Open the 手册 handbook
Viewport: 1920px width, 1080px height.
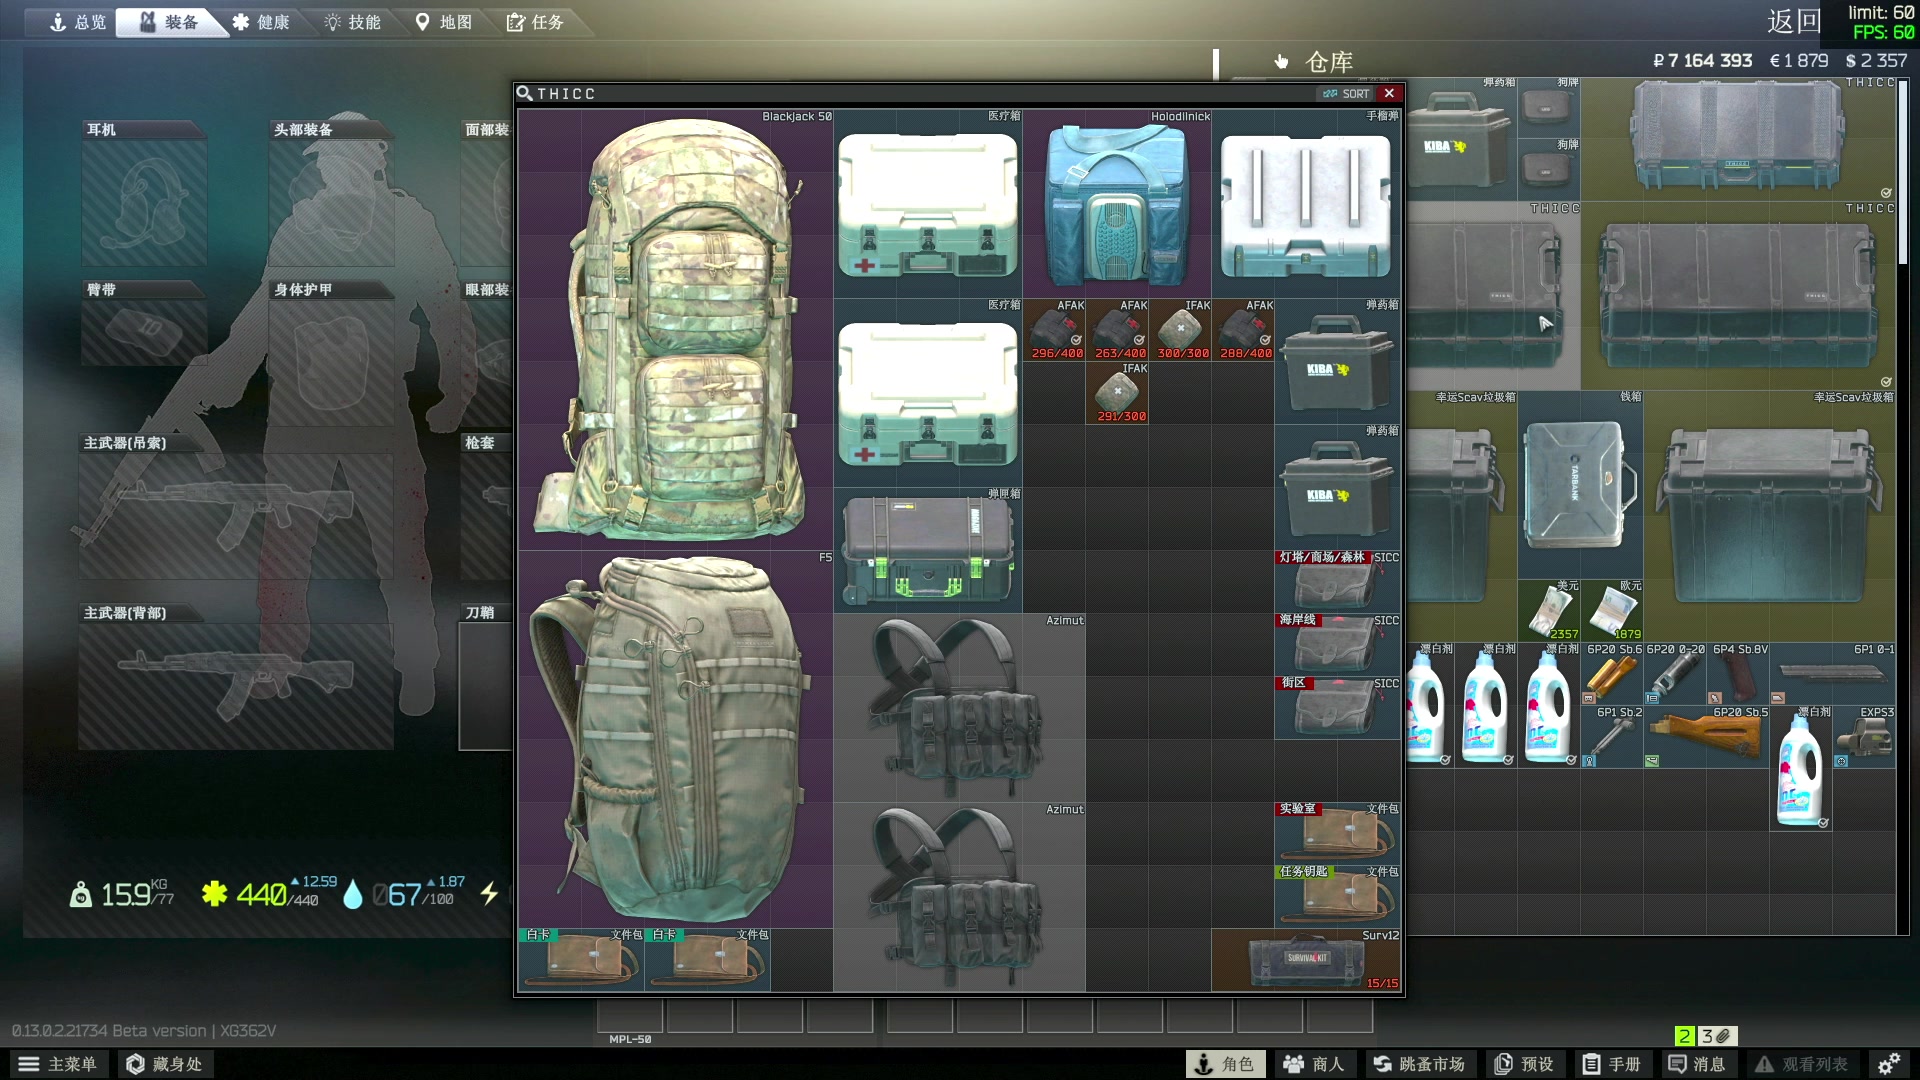coord(1612,1064)
